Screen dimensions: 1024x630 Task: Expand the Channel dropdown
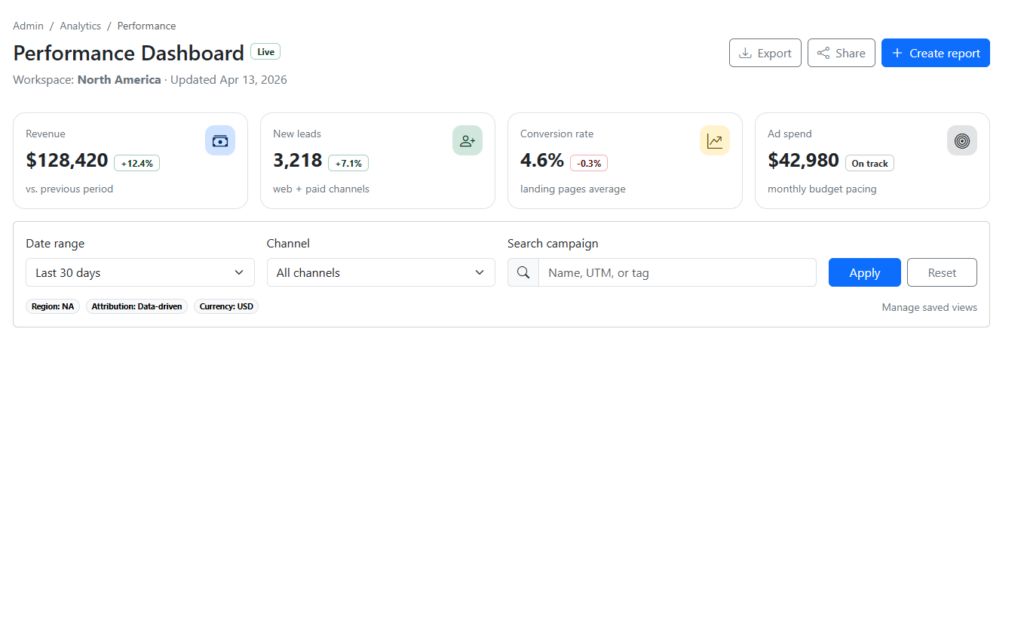click(x=380, y=273)
